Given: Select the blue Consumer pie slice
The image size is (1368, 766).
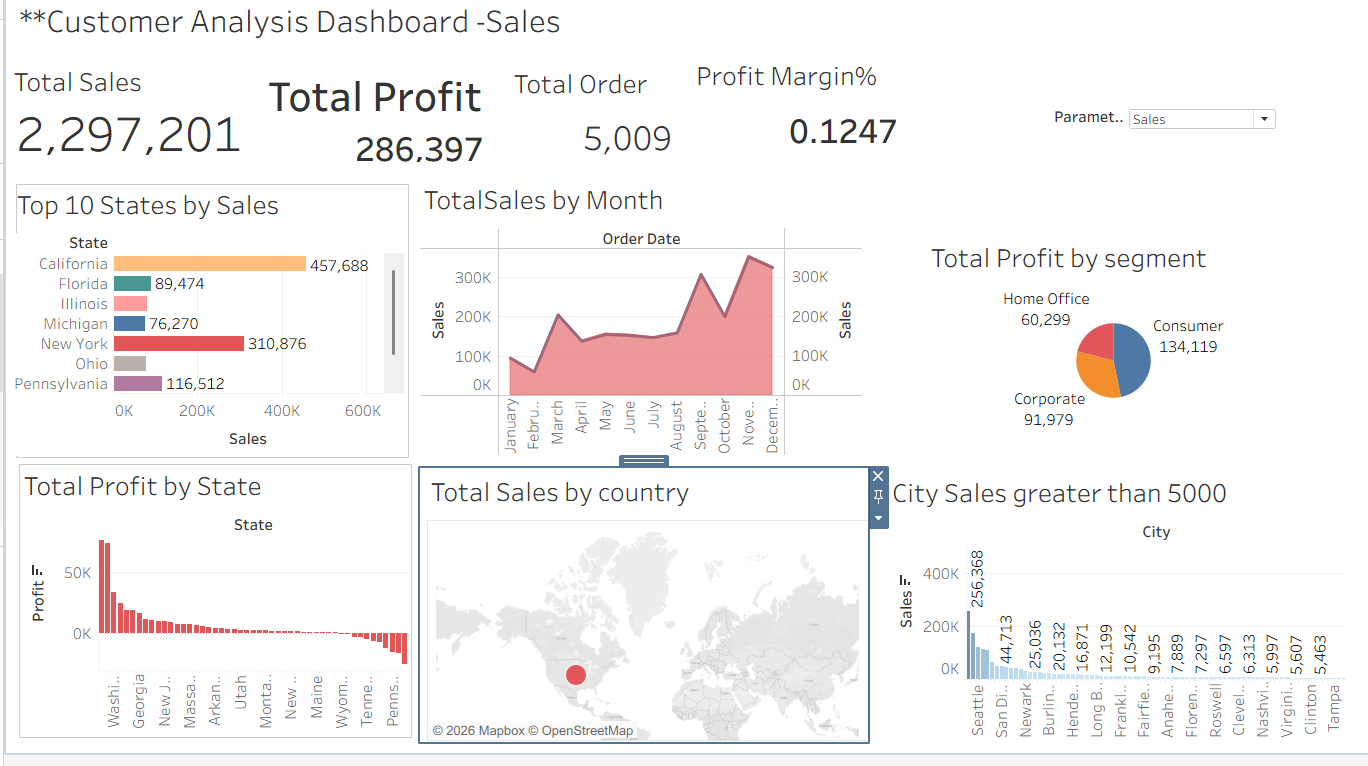Looking at the screenshot, I should point(1133,360).
